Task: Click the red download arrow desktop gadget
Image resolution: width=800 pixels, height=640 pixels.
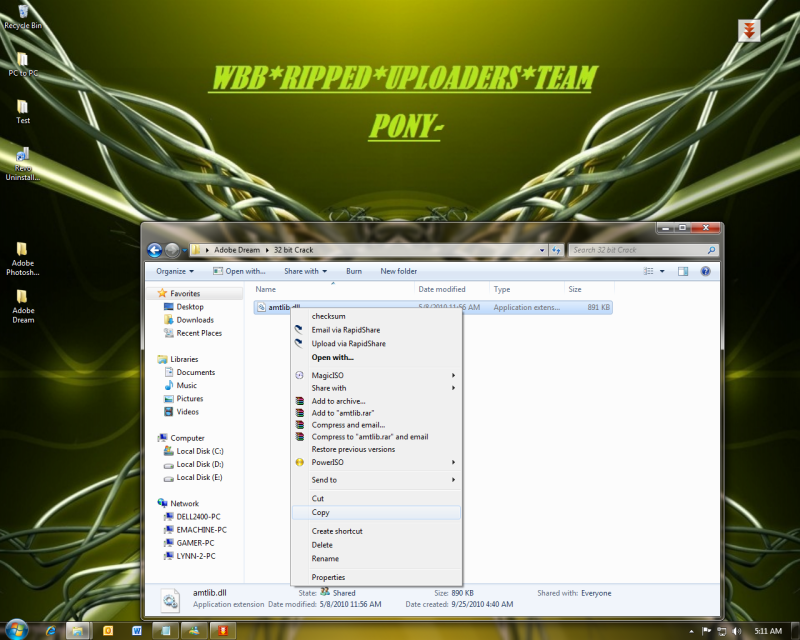Action: click(x=748, y=31)
